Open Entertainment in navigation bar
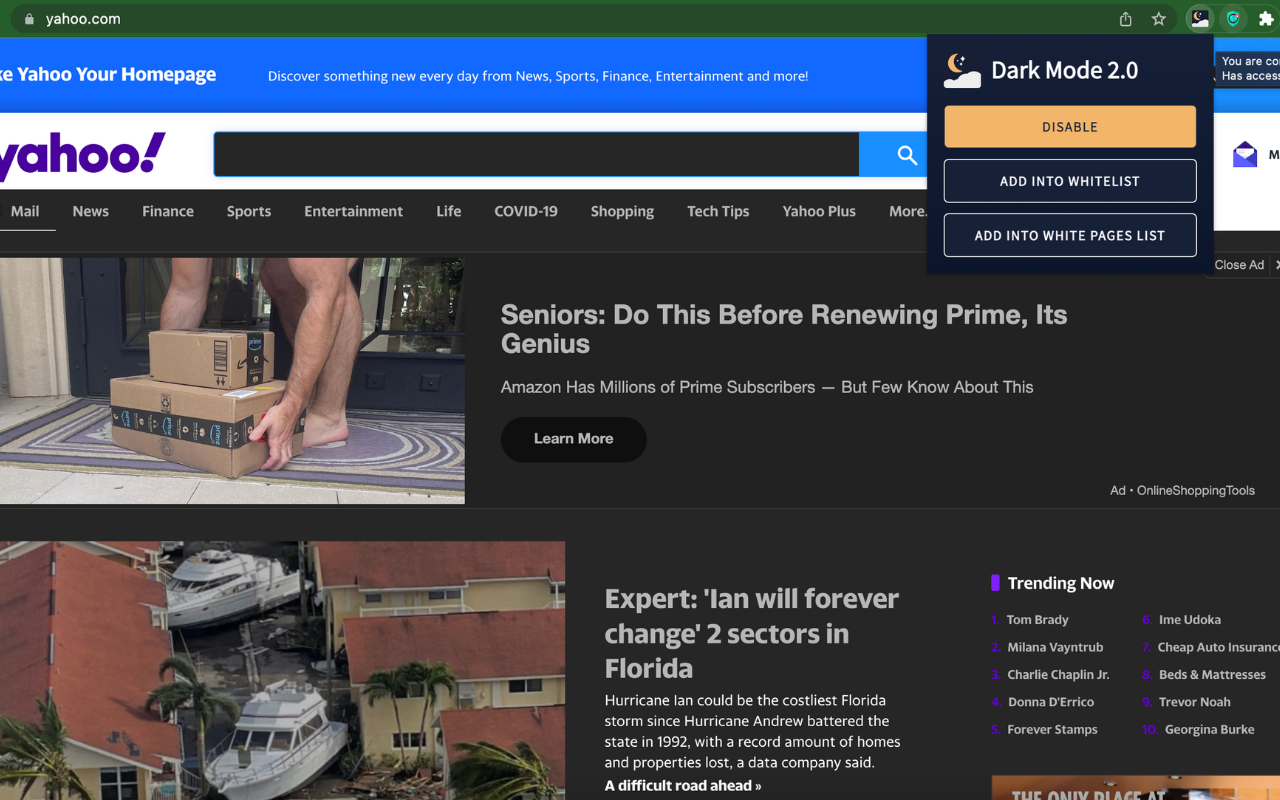The width and height of the screenshot is (1280, 800). click(354, 211)
